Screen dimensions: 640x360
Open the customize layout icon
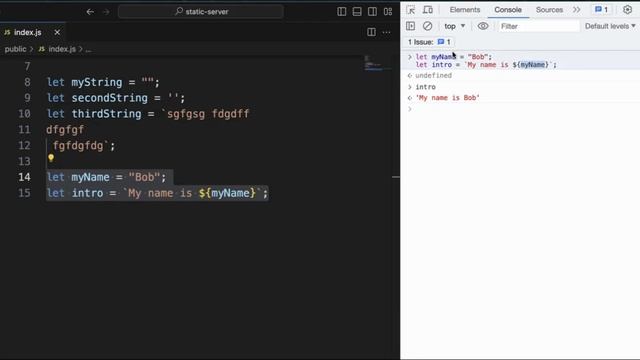click(x=388, y=11)
